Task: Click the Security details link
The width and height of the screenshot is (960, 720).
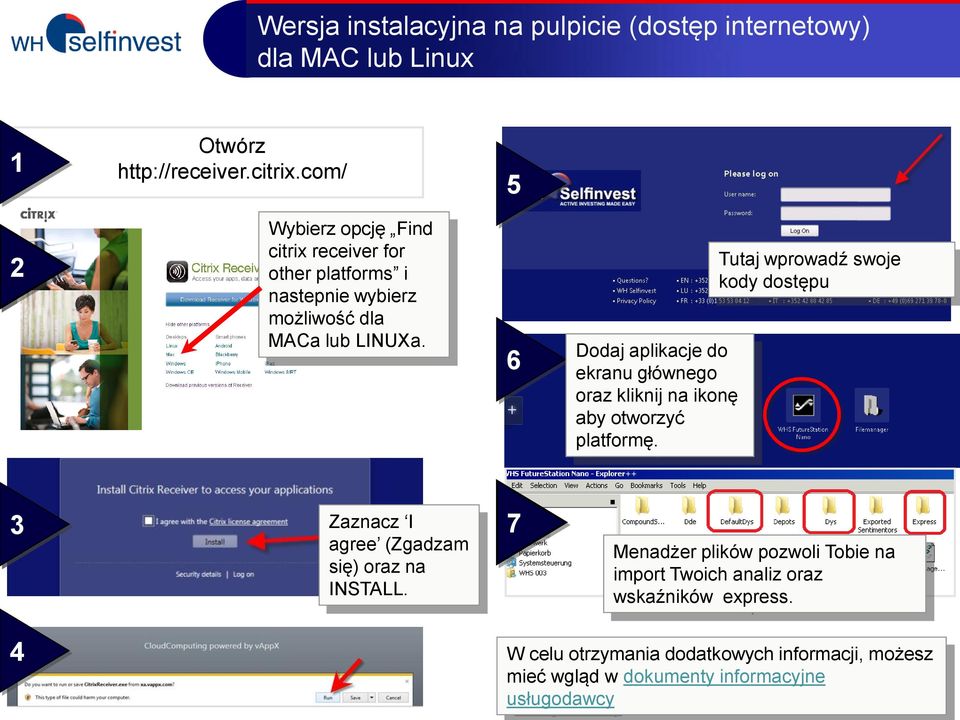Action: click(198, 574)
